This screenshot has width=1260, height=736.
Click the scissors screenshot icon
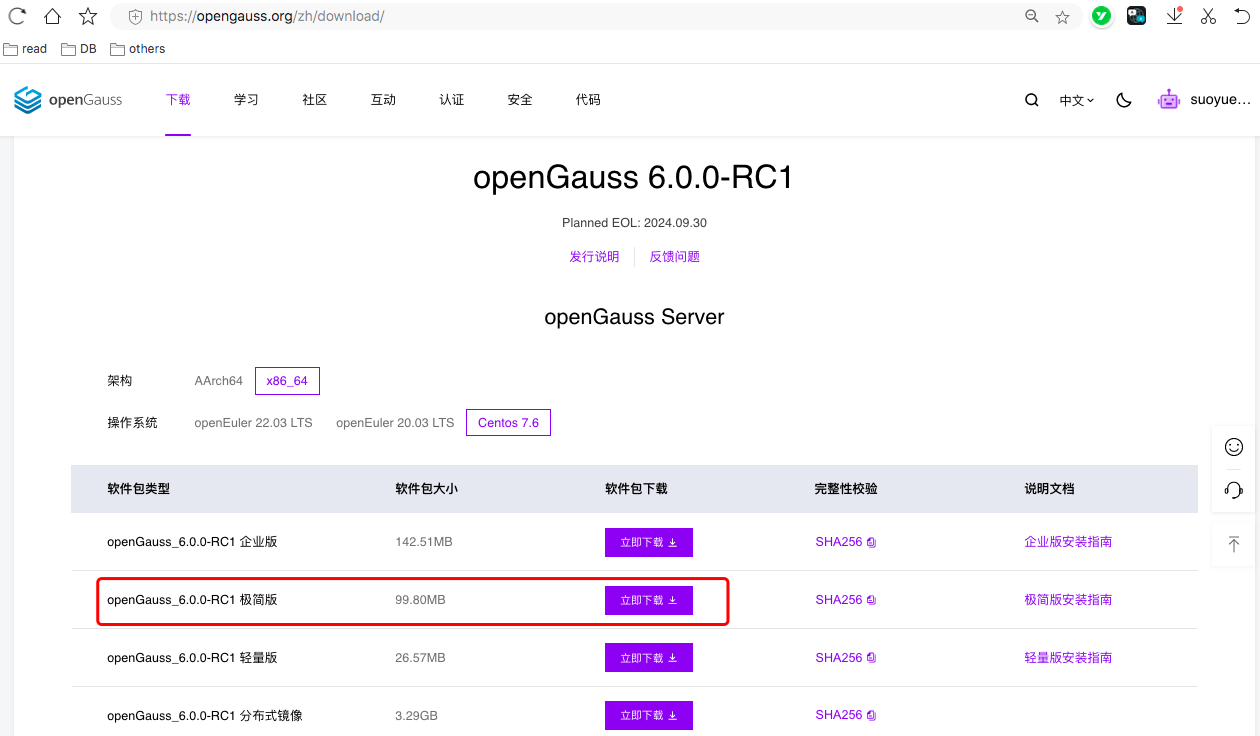[x=1208, y=16]
